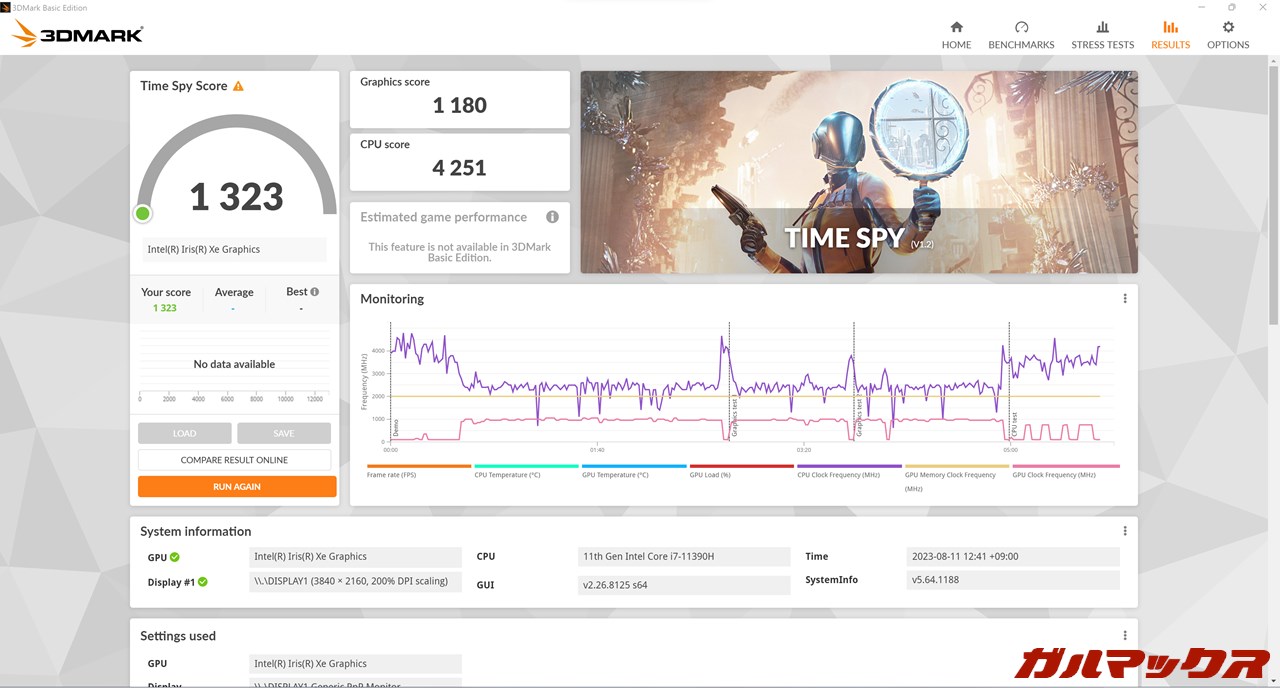
Task: Toggle CPU Clock Frequency legend swatch
Action: 849,466
